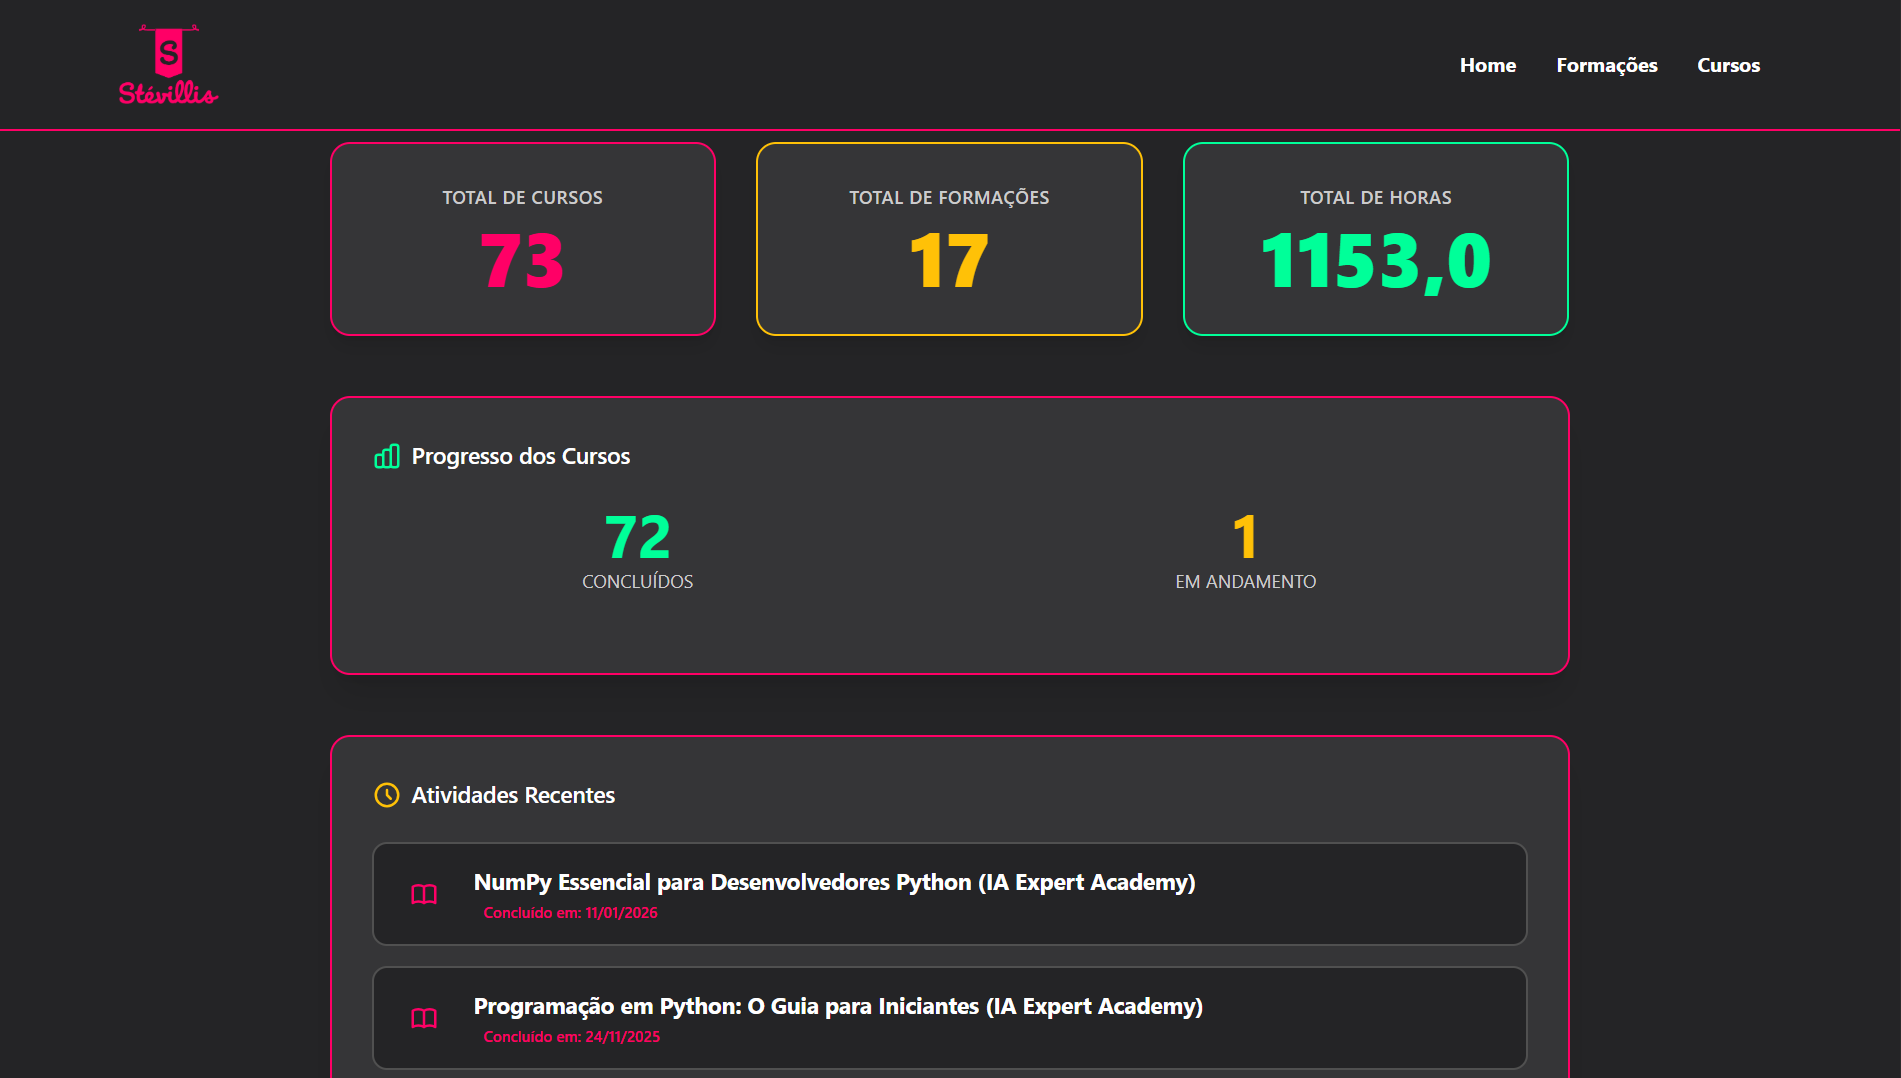Click the 1153,0 total hours value

tap(1375, 262)
